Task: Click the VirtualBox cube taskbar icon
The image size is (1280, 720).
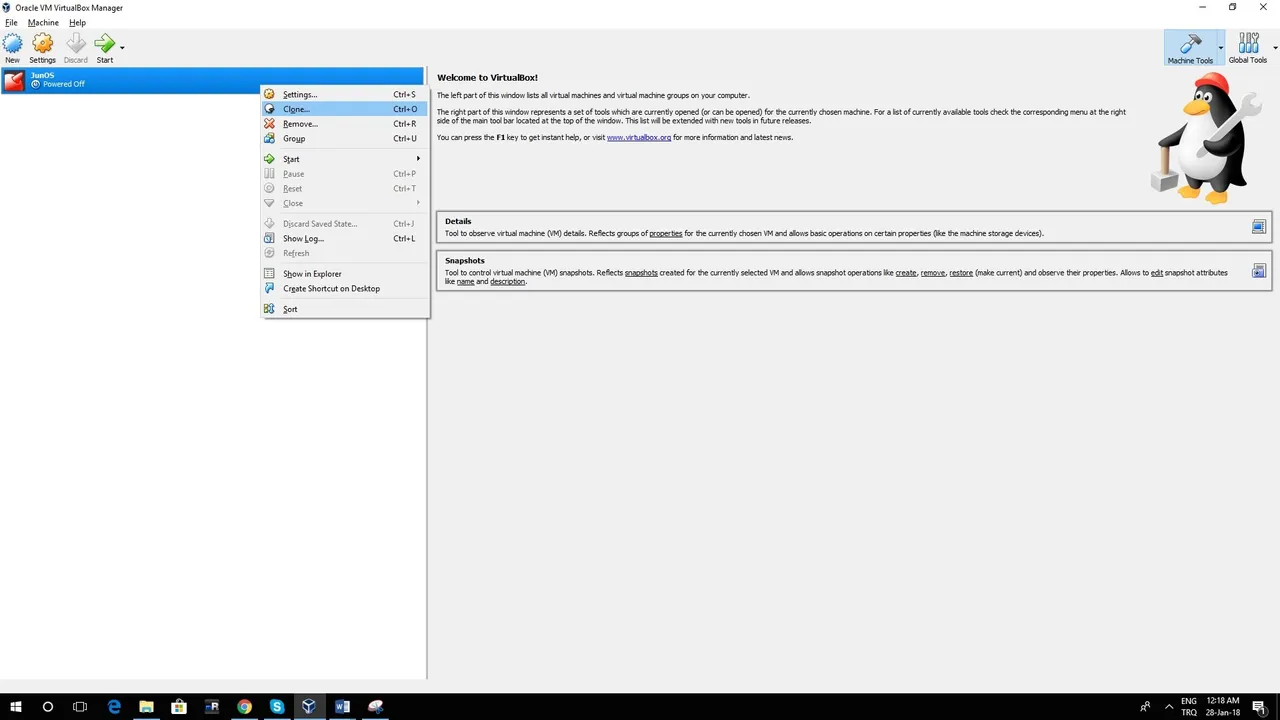Action: point(309,706)
